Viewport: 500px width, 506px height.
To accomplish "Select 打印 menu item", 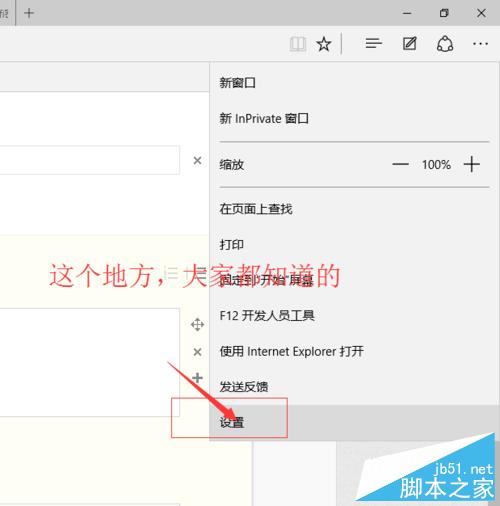I will click(x=354, y=245).
